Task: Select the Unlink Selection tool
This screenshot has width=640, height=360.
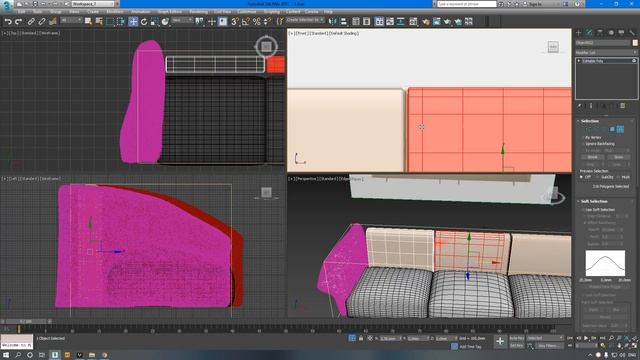Action: click(x=42, y=22)
